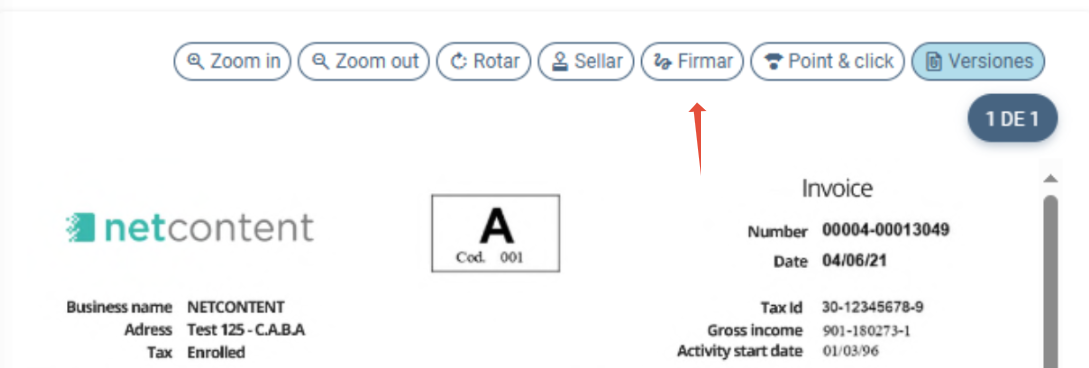Image resolution: width=1089 pixels, height=368 pixels.
Task: Click the Gross income value 901-180273-1
Action: tap(866, 331)
